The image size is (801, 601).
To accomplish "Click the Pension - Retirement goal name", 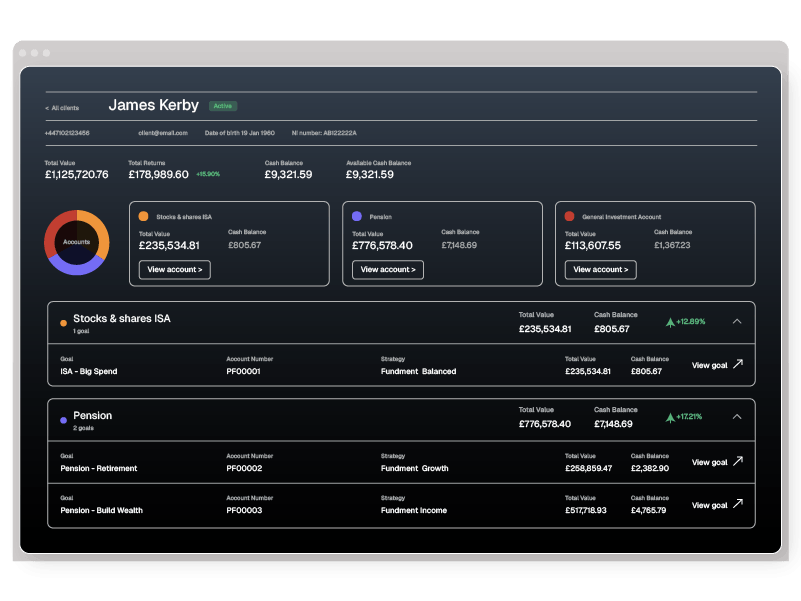I will point(99,469).
